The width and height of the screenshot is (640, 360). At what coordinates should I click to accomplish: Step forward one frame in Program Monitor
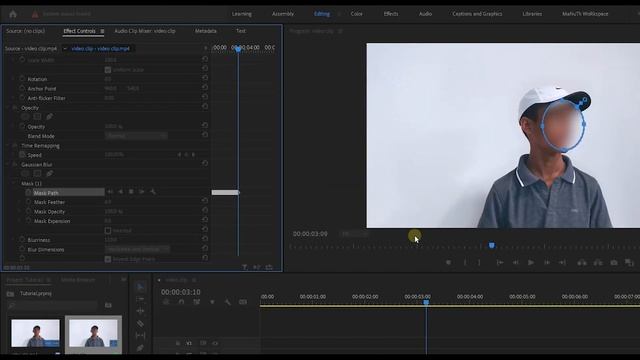tap(547, 263)
